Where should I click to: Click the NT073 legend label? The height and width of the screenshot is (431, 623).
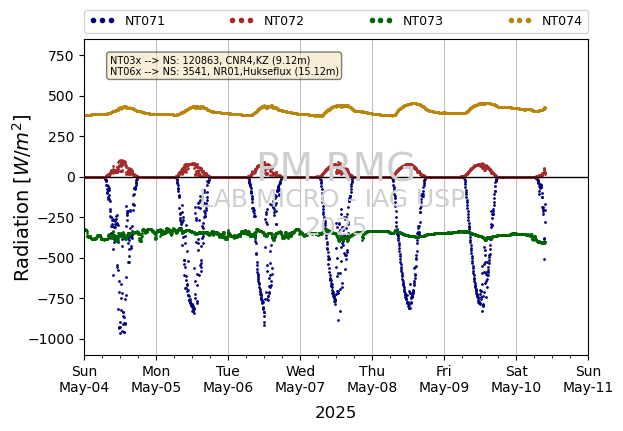(x=423, y=21)
